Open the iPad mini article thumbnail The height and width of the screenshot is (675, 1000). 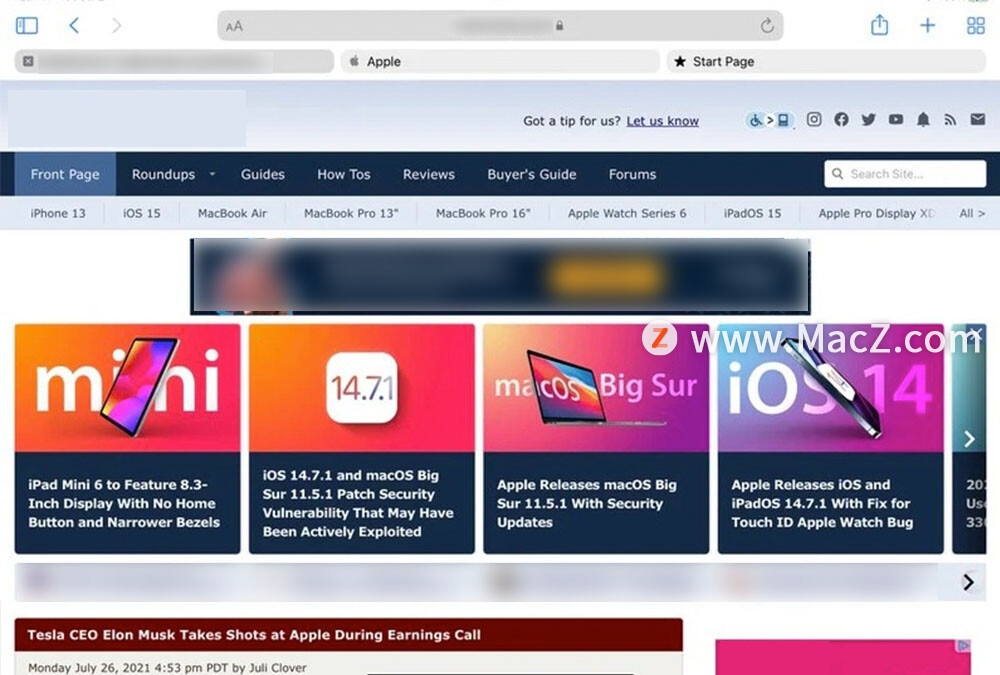tap(128, 388)
